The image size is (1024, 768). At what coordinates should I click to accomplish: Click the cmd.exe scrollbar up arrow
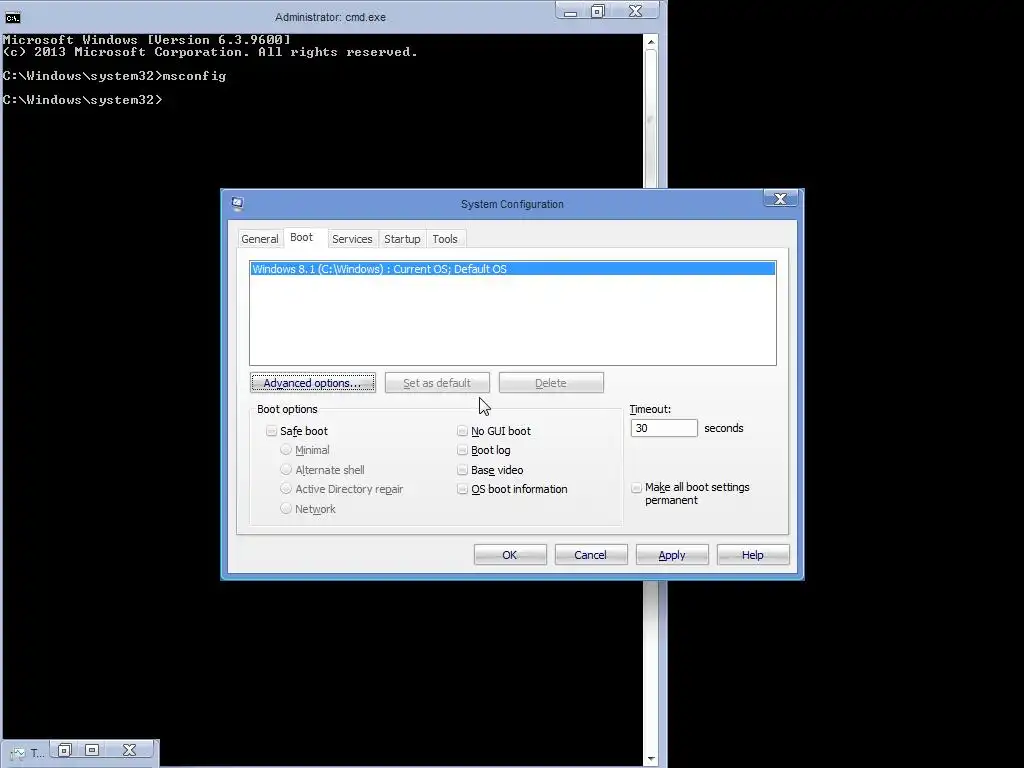point(650,42)
